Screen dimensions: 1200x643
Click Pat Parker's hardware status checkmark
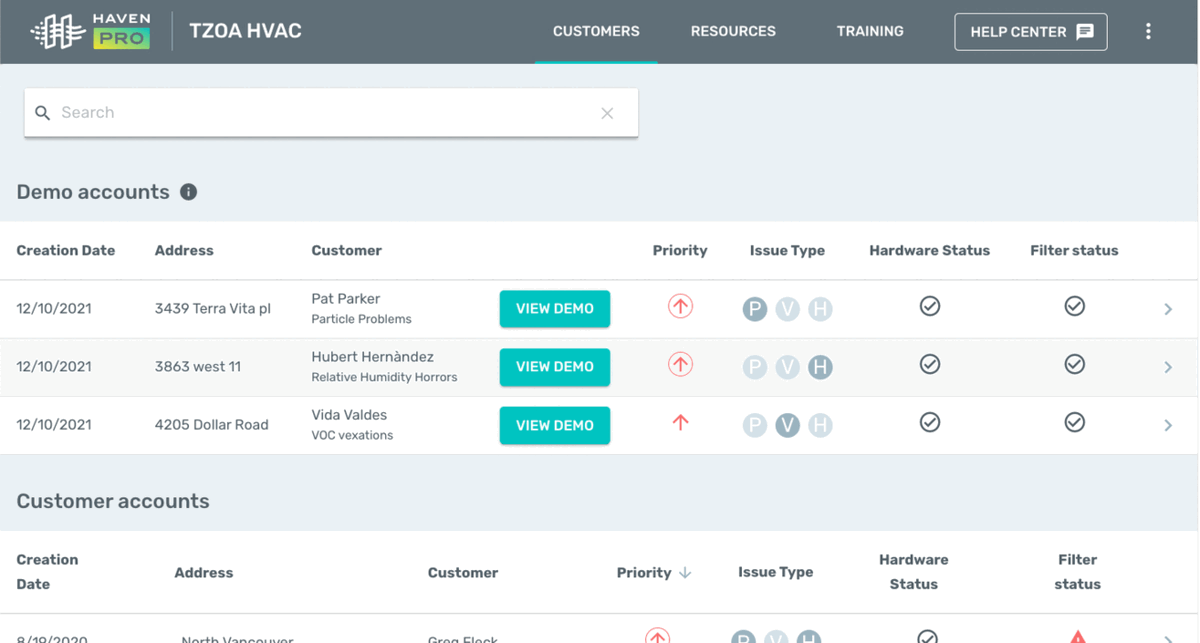tap(930, 306)
